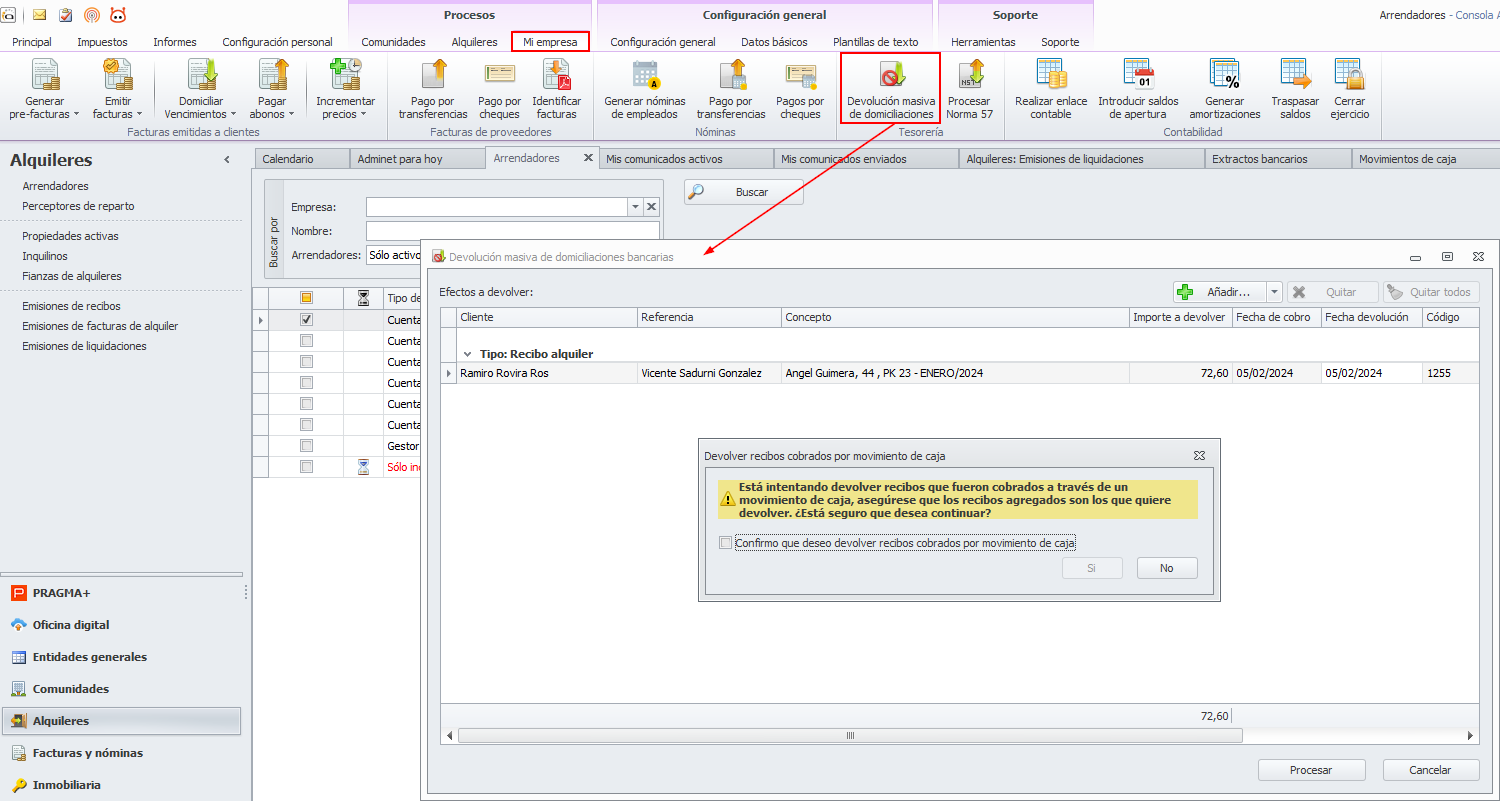Click the horizontal scrollbar in effects grid
1500x801 pixels.
point(850,735)
